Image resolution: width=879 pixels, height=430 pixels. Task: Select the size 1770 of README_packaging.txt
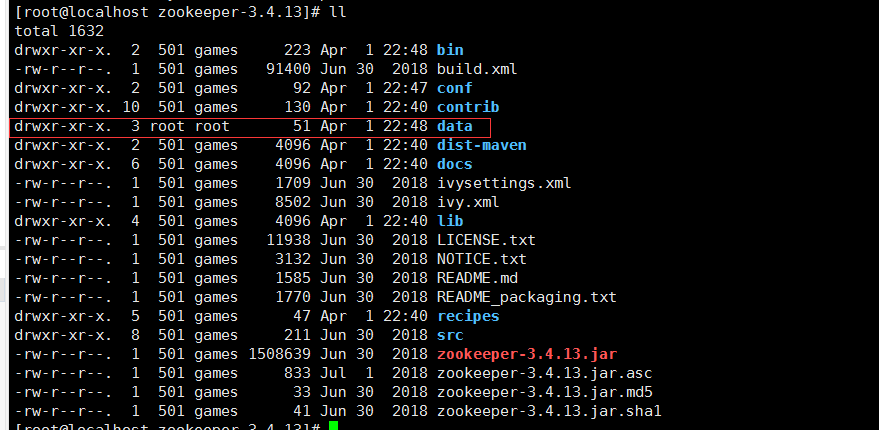click(293, 297)
